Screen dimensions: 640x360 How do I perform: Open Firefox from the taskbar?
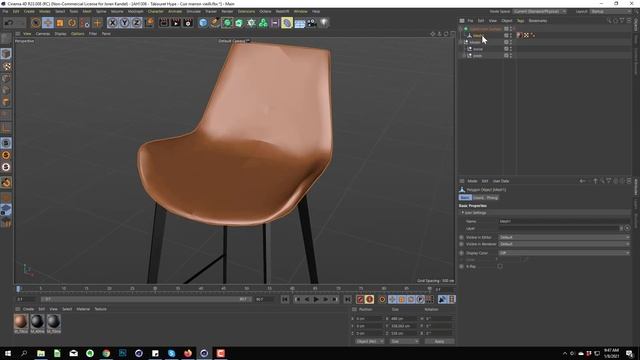(188, 353)
